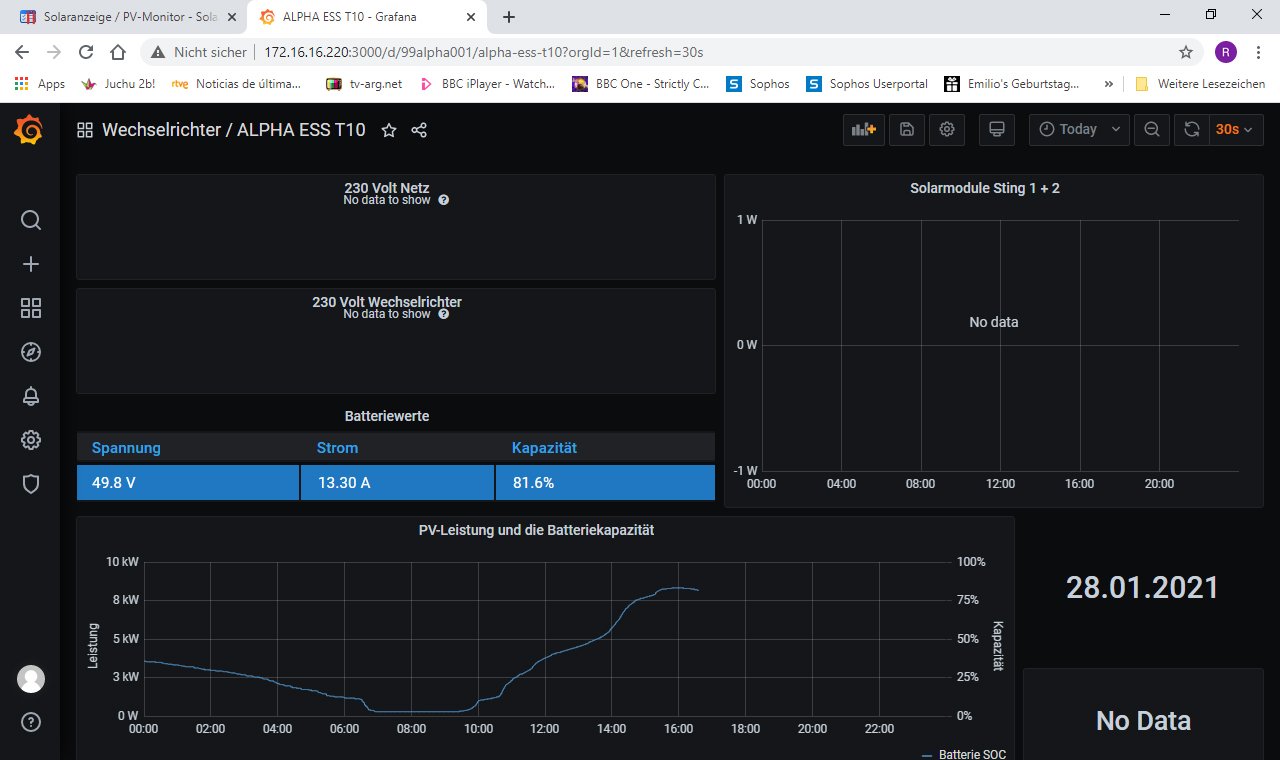Open the Dashboards grid icon in sidebar

(x=31, y=308)
